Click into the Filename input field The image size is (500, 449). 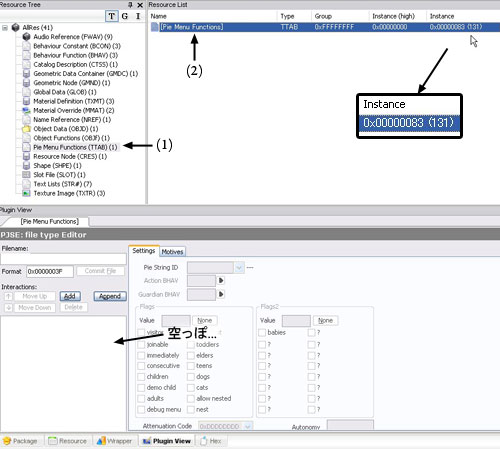[x=63, y=259]
